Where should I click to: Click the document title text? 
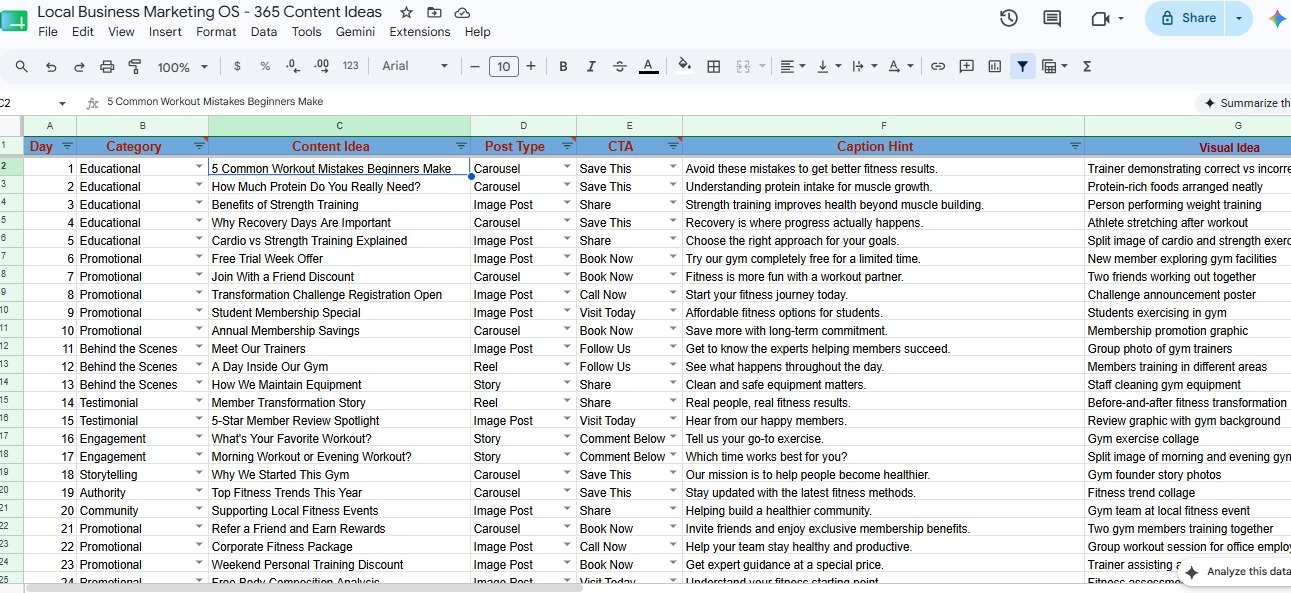[209, 12]
